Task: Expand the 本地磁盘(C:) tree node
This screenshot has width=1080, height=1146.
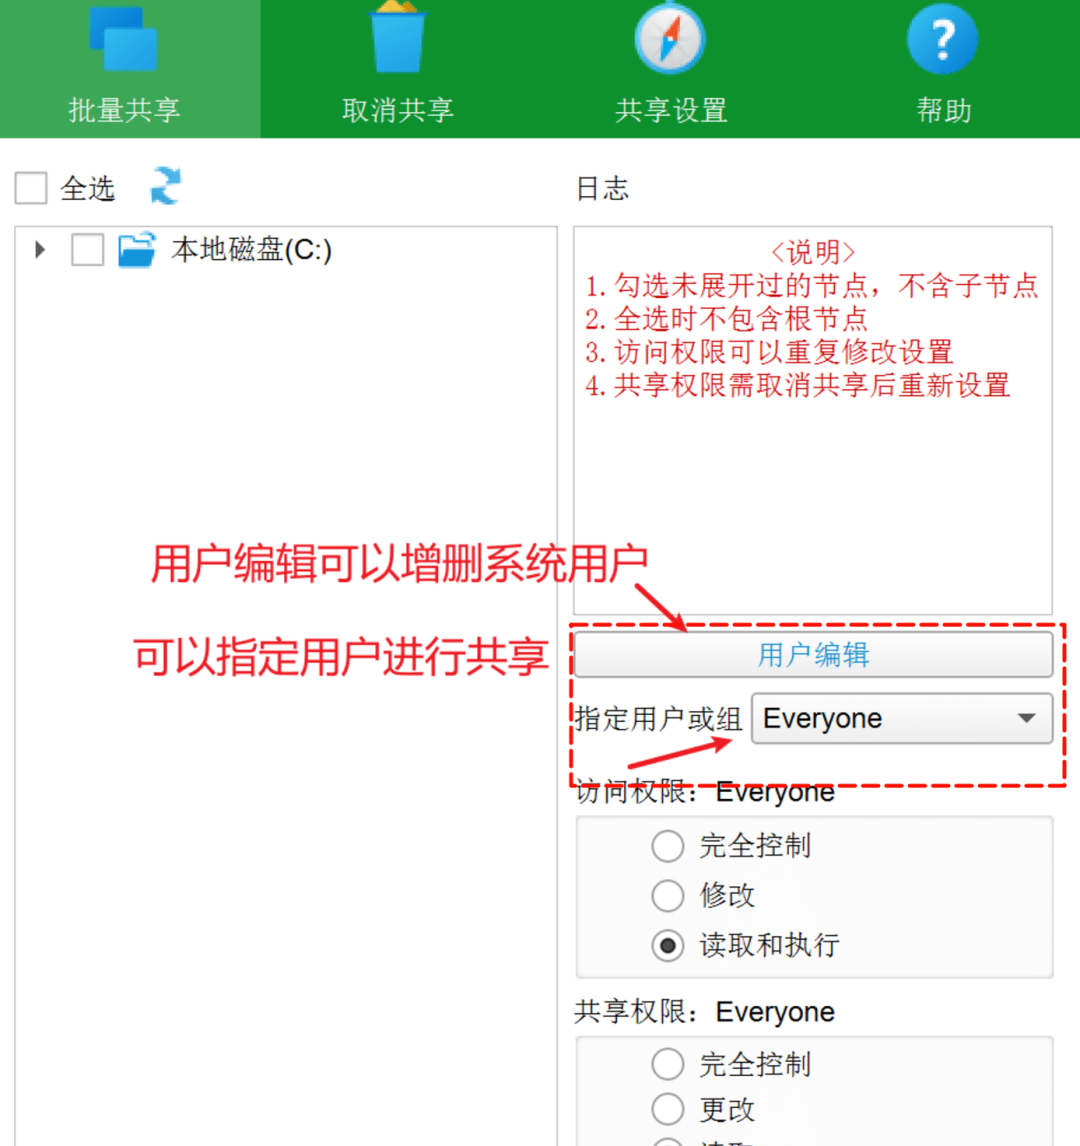Action: coord(38,250)
